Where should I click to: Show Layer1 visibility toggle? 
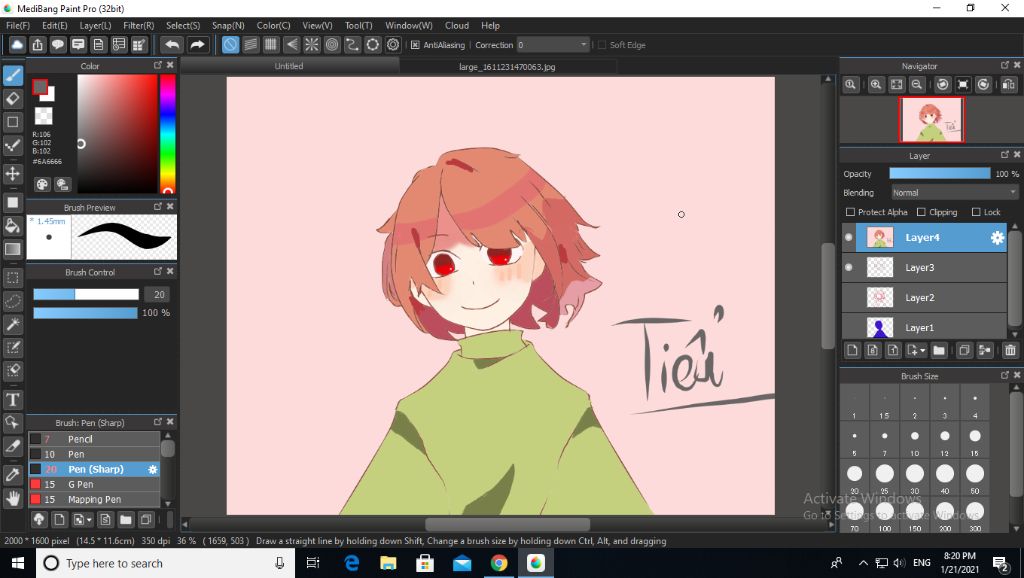[849, 327]
